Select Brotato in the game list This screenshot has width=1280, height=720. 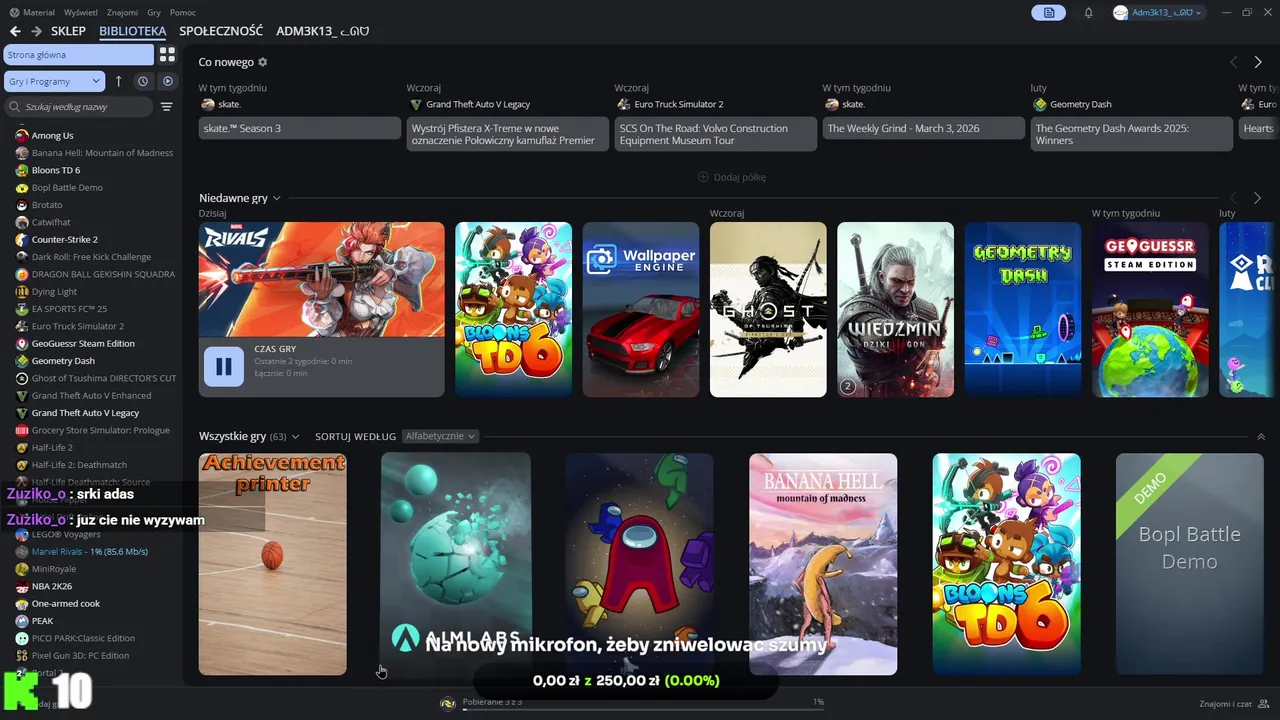pyautogui.click(x=47, y=205)
